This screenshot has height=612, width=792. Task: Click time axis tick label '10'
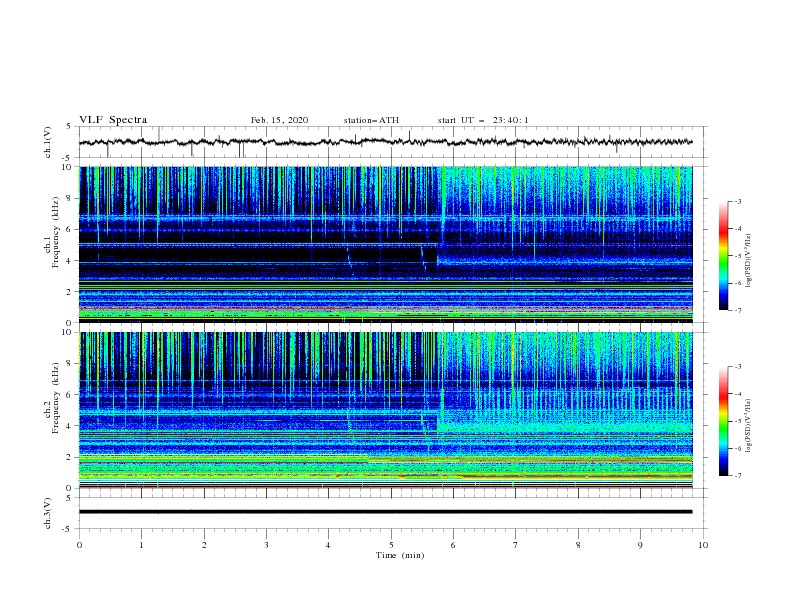pyautogui.click(x=703, y=545)
